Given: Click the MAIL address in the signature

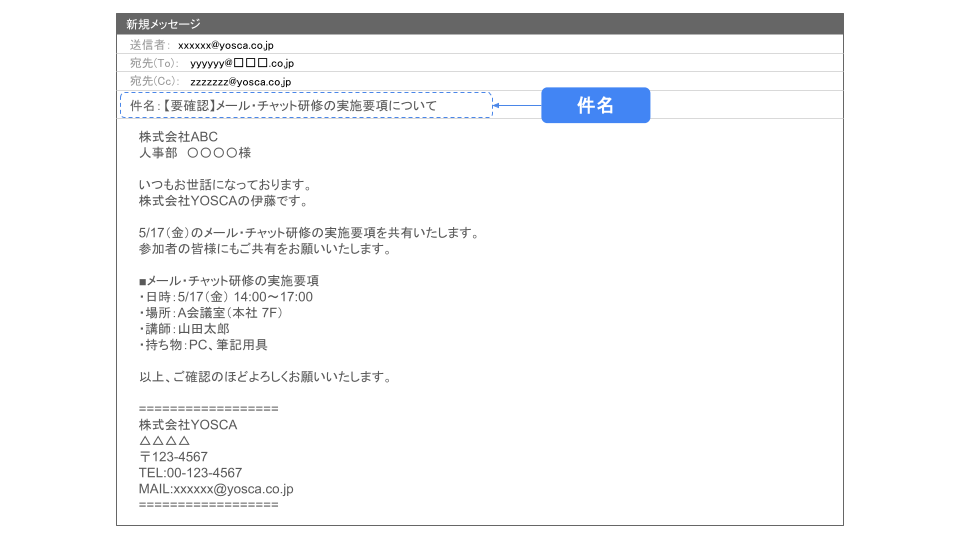Looking at the screenshot, I should coord(216,489).
